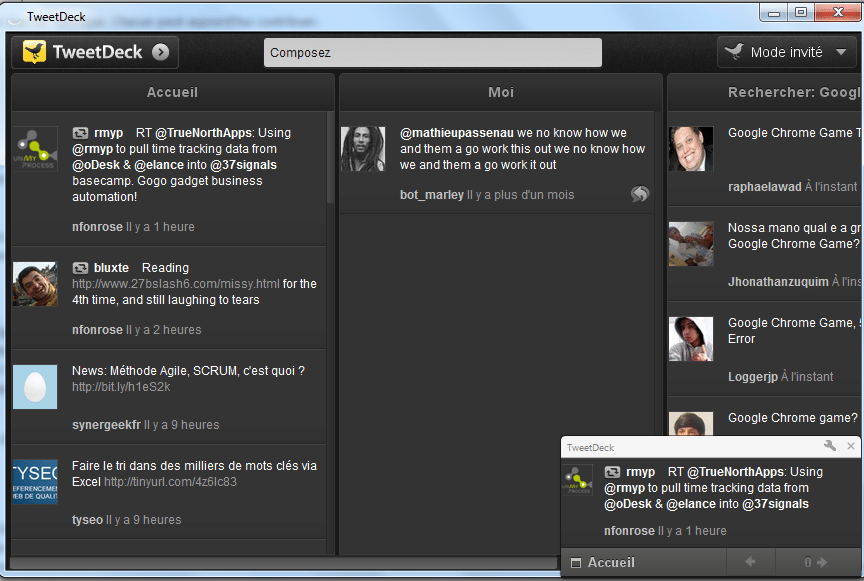Open the Mode invité dropdown arrow
Image resolution: width=864 pixels, height=581 pixels.
841,52
